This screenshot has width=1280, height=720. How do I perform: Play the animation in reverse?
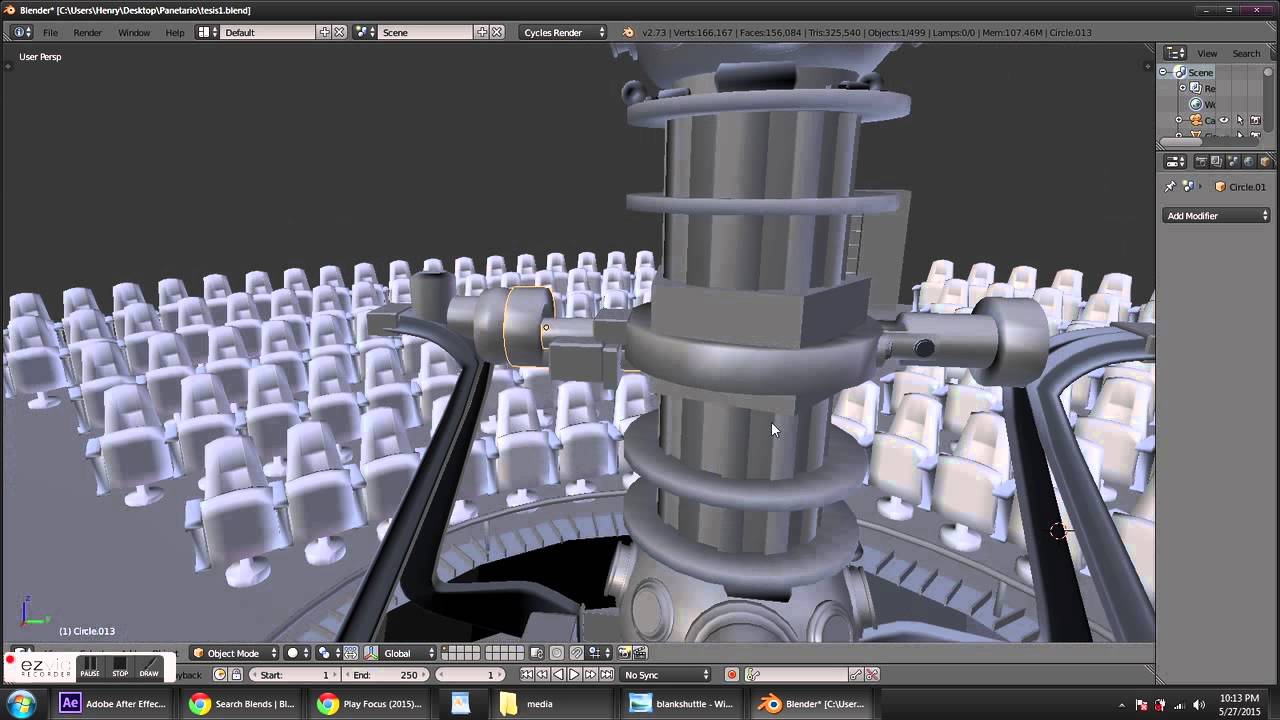pyautogui.click(x=558, y=675)
